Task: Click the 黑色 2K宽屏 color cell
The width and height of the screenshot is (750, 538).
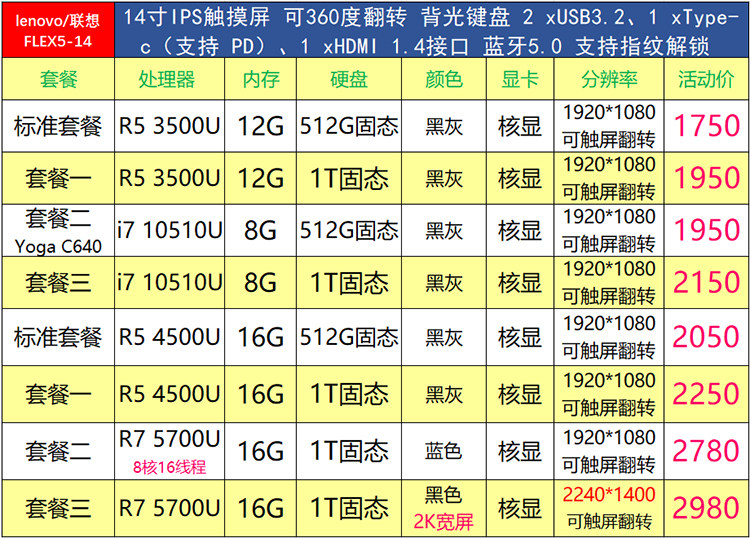Action: pyautogui.click(x=443, y=508)
